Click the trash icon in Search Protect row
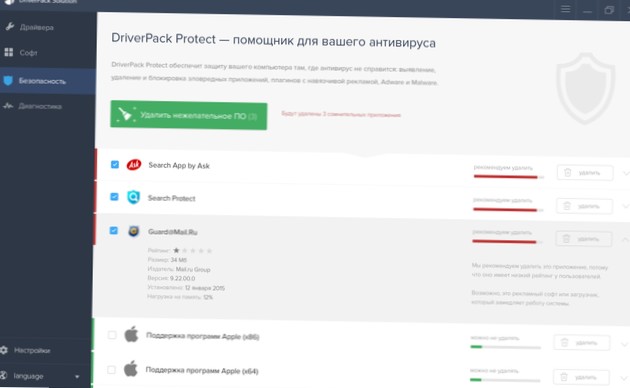Screen dimensions: 630x388 pyautogui.click(x=567, y=206)
